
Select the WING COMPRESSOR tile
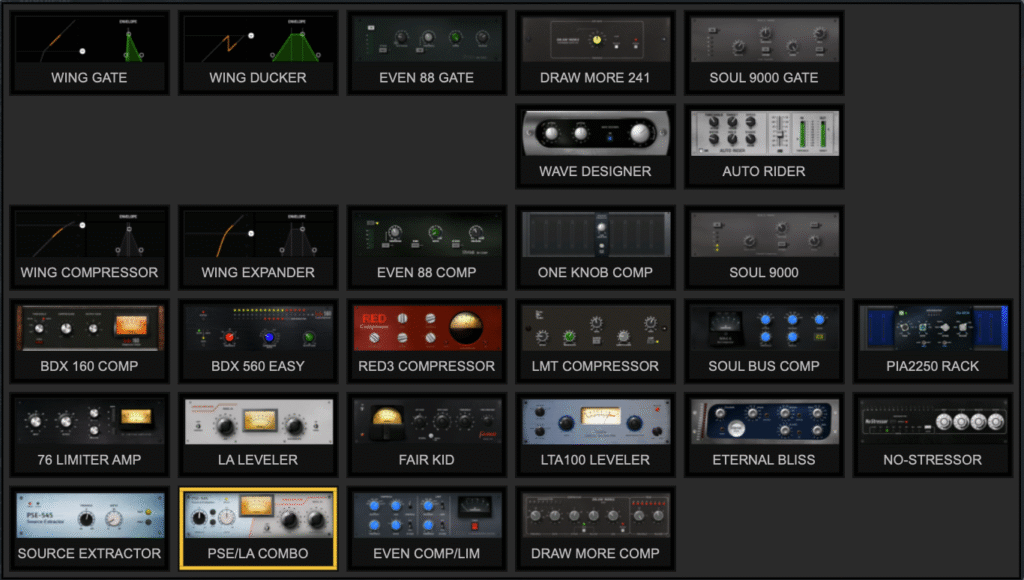[89, 248]
